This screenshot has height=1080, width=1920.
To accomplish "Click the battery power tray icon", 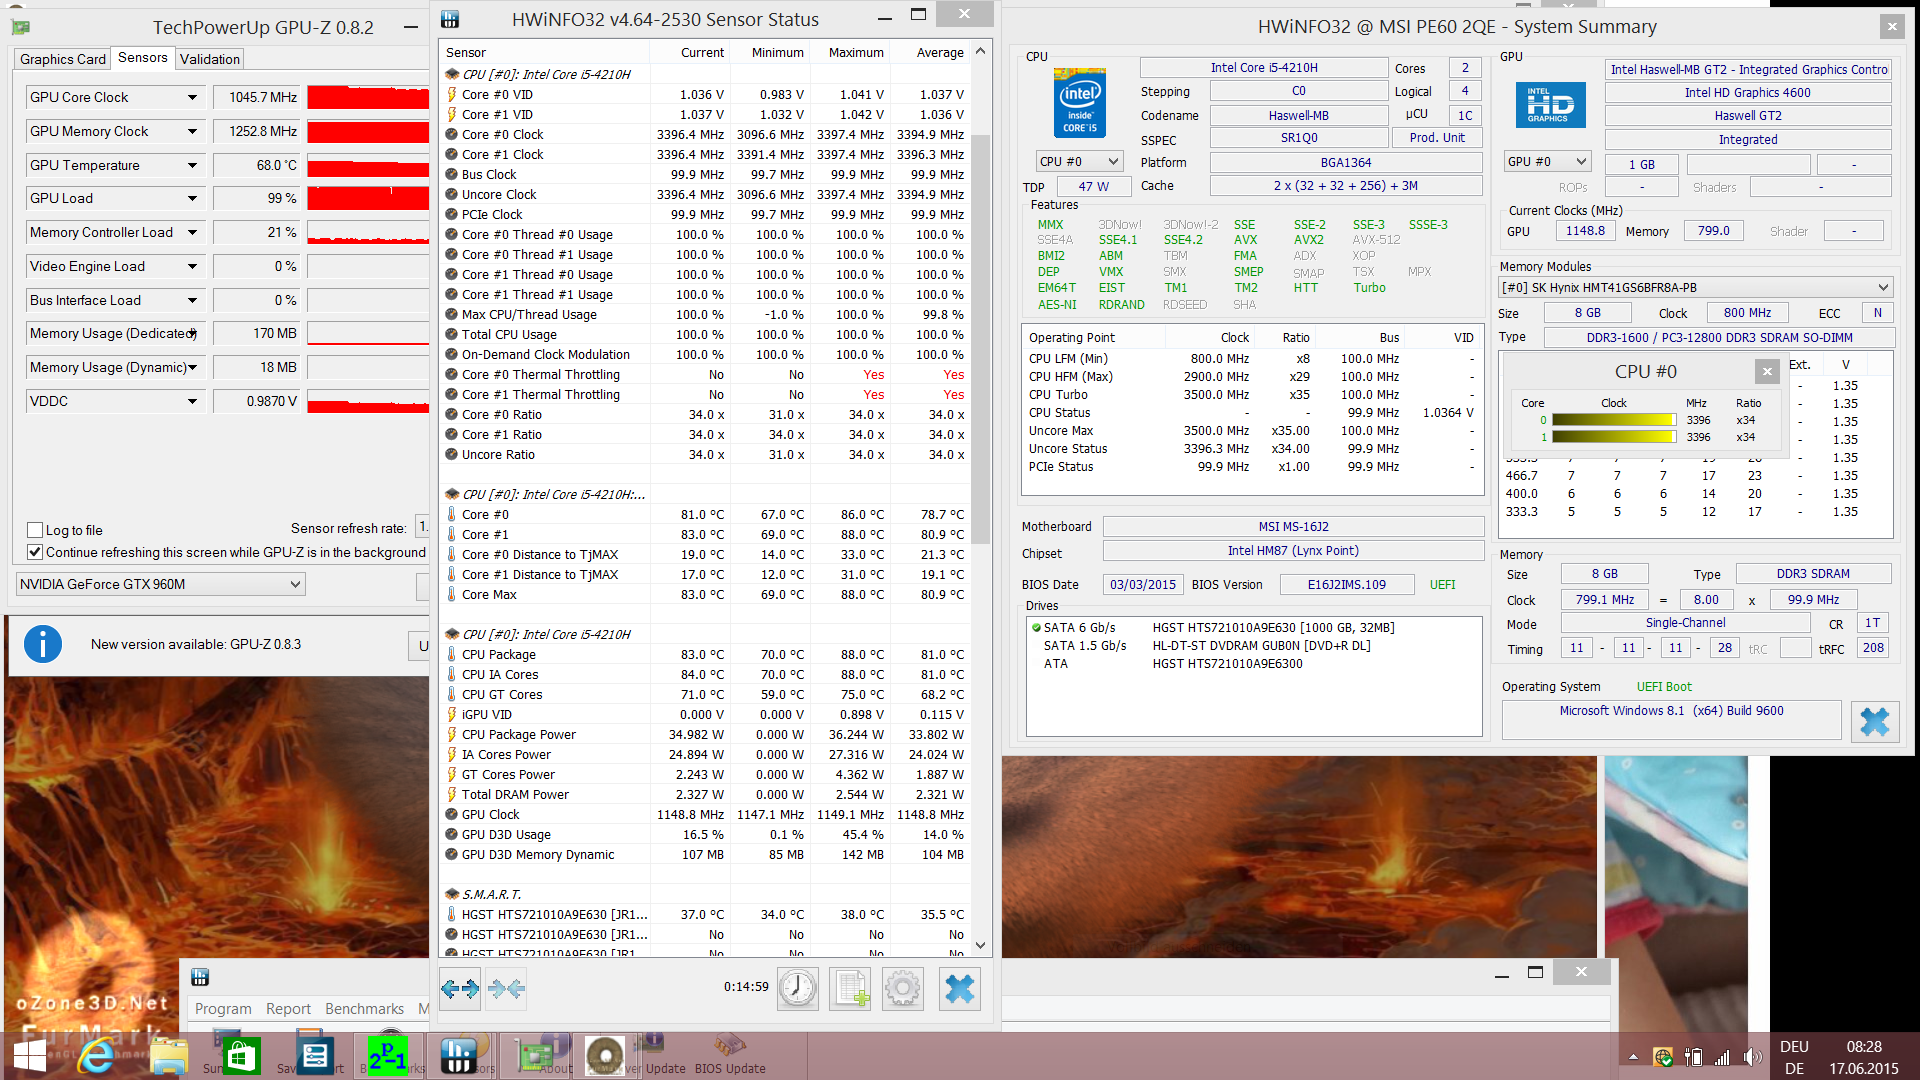I will [1693, 1057].
